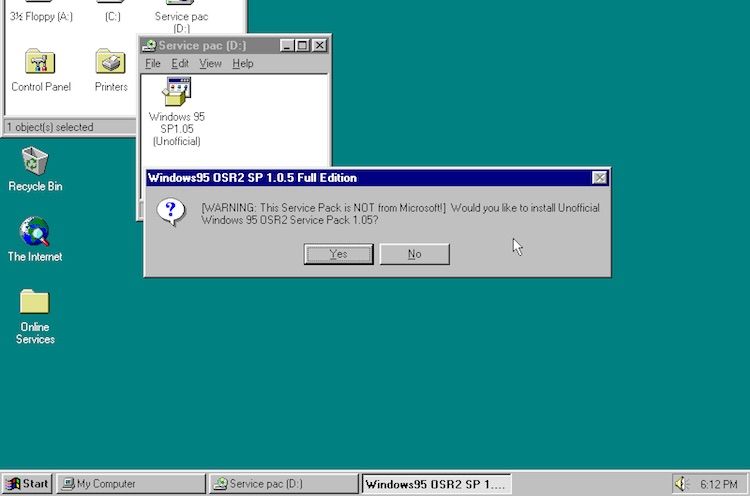750x496 pixels.
Task: Click the dialog title bar text
Action: pos(252,178)
